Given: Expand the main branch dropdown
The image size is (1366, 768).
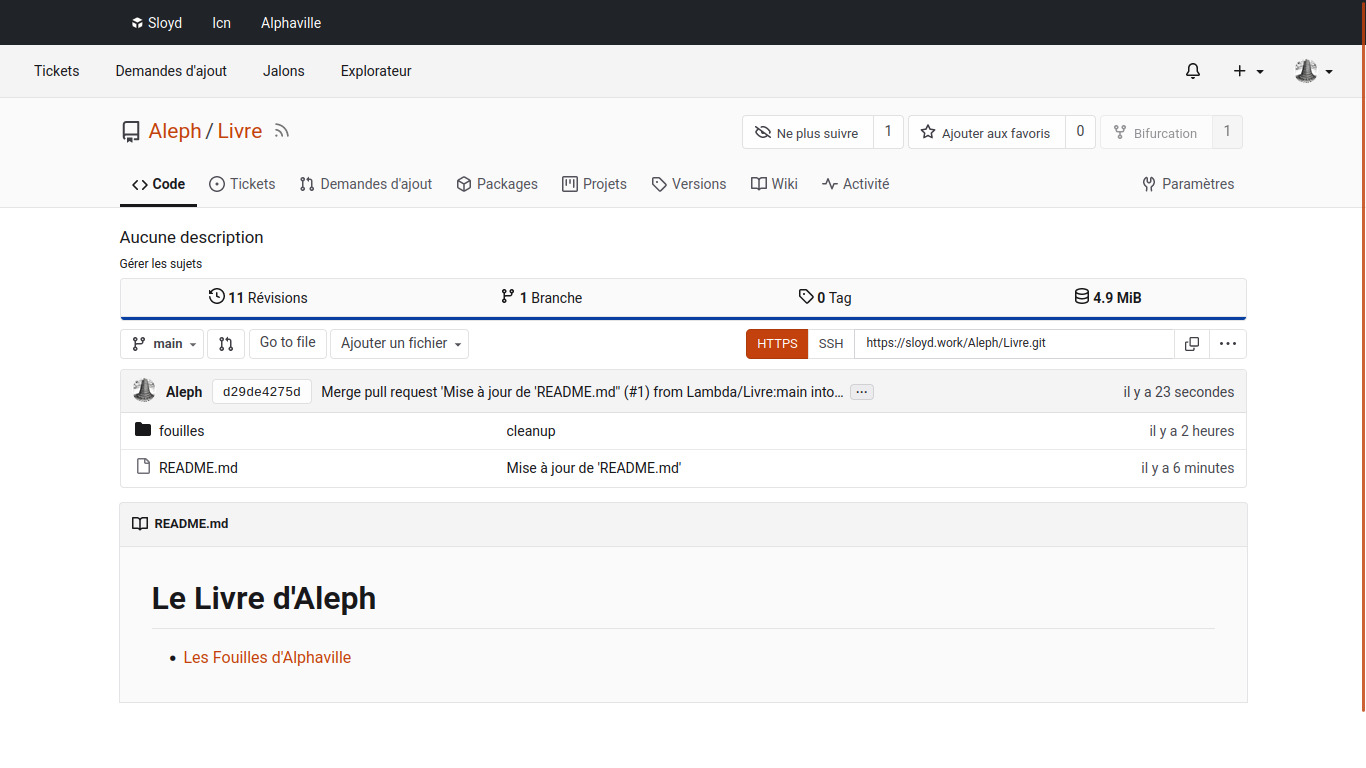Looking at the screenshot, I should [162, 344].
